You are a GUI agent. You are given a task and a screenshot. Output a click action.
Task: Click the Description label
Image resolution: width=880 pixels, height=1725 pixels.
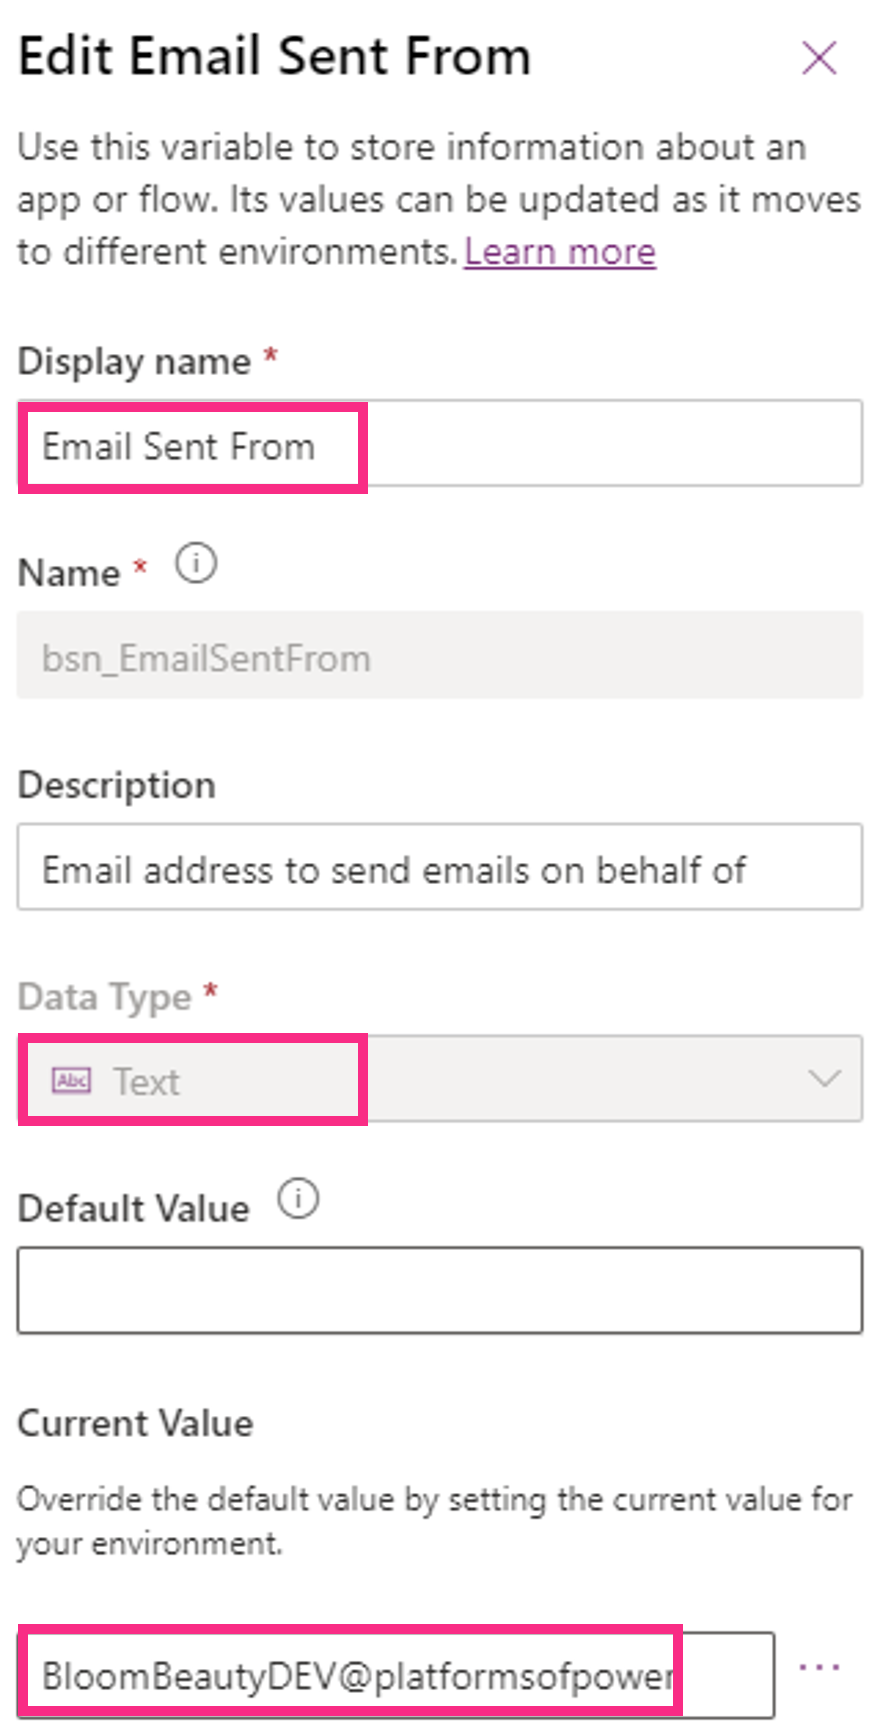(x=116, y=785)
